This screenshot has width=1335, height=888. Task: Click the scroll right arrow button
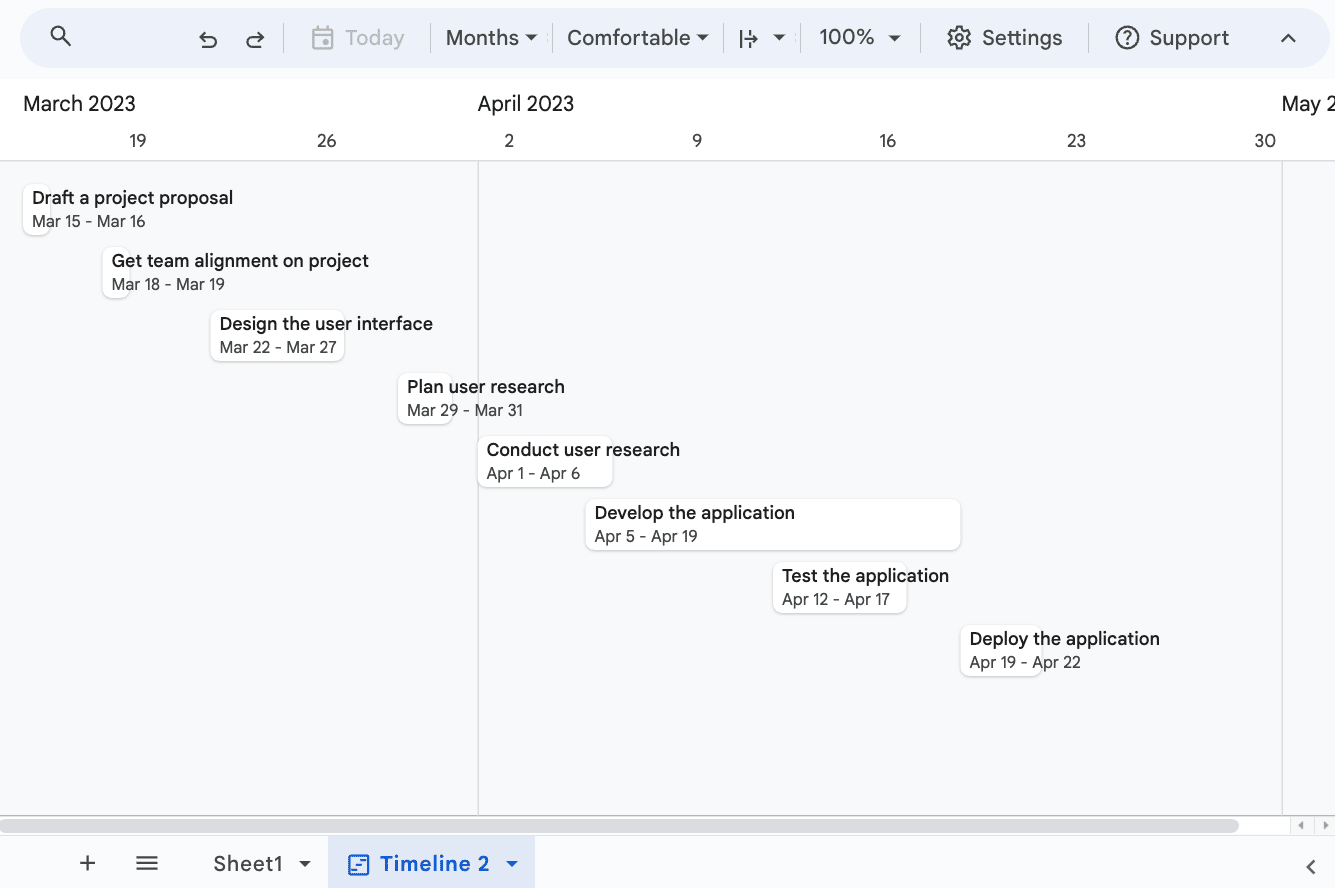pyautogui.click(x=1324, y=826)
